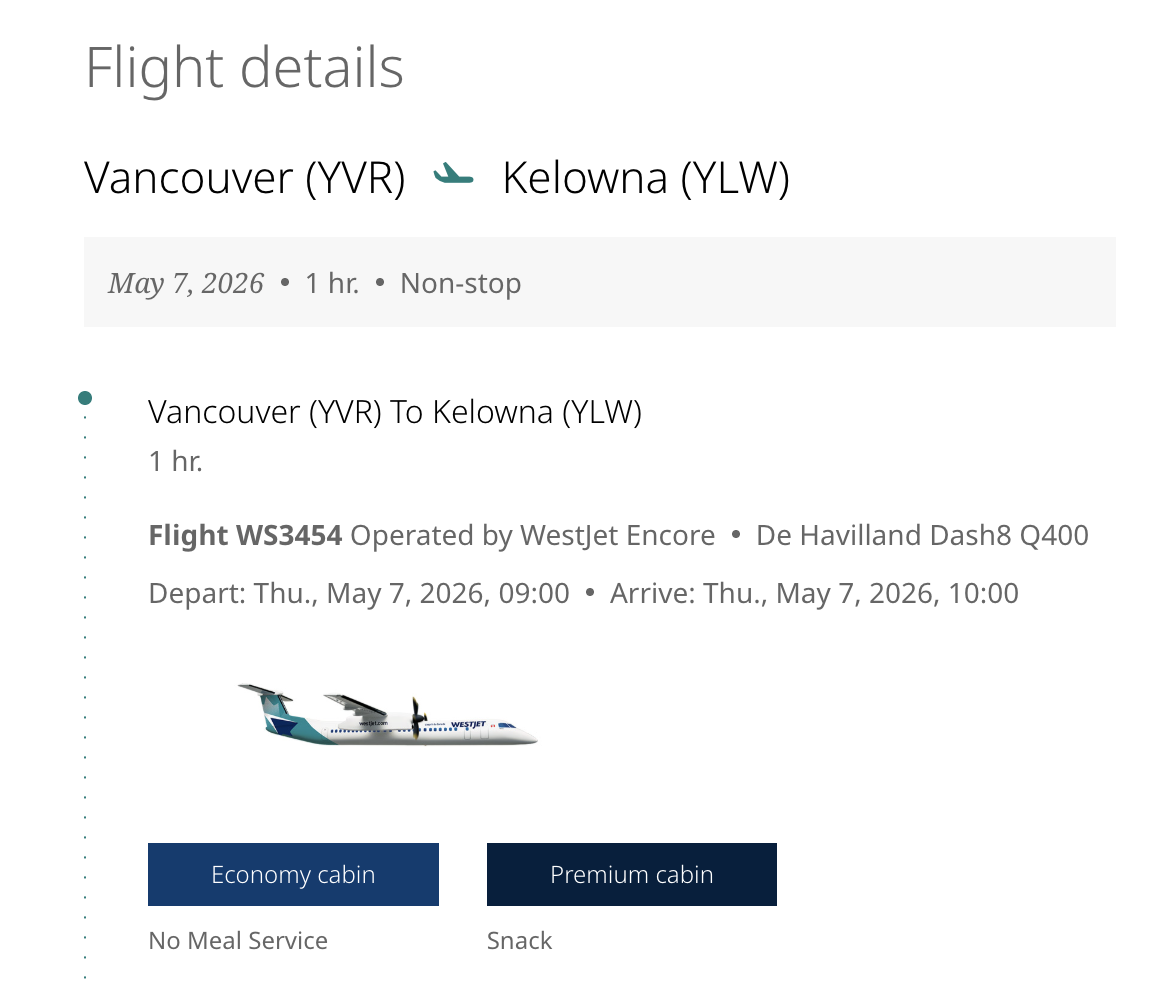
Task: Click the Snack label under Premium cabin
Action: click(519, 941)
